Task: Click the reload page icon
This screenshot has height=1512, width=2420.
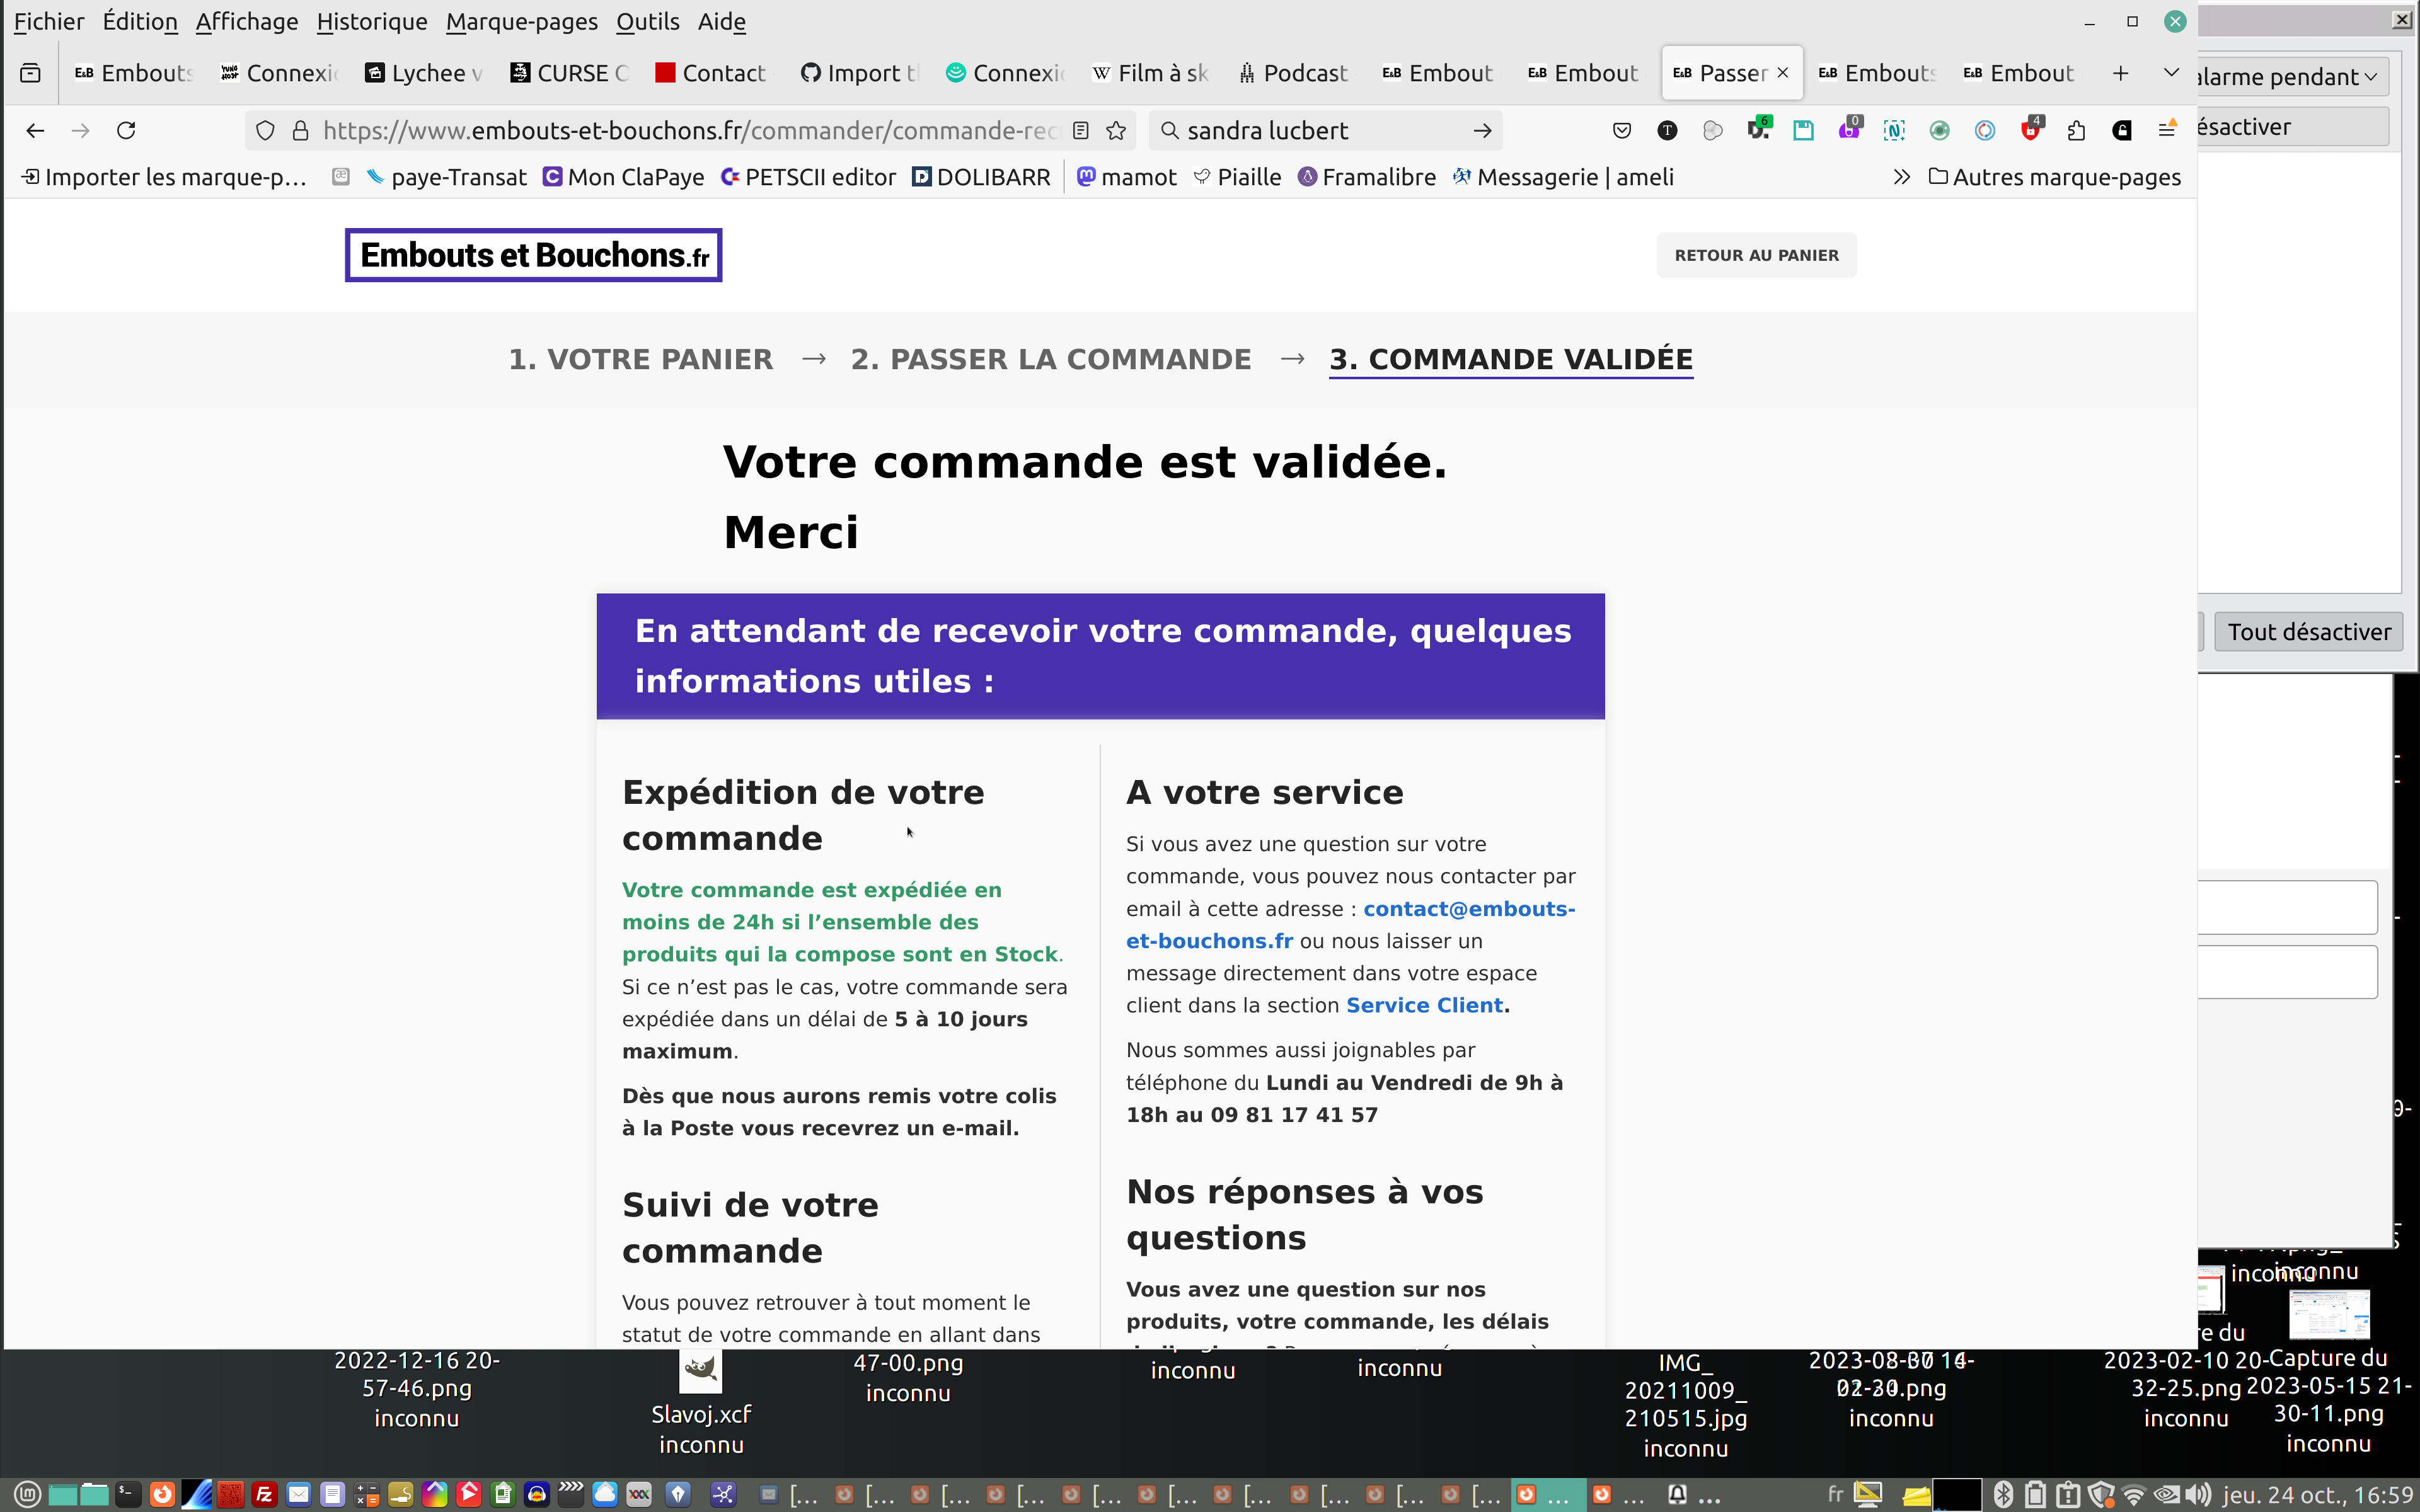Action: tap(126, 130)
